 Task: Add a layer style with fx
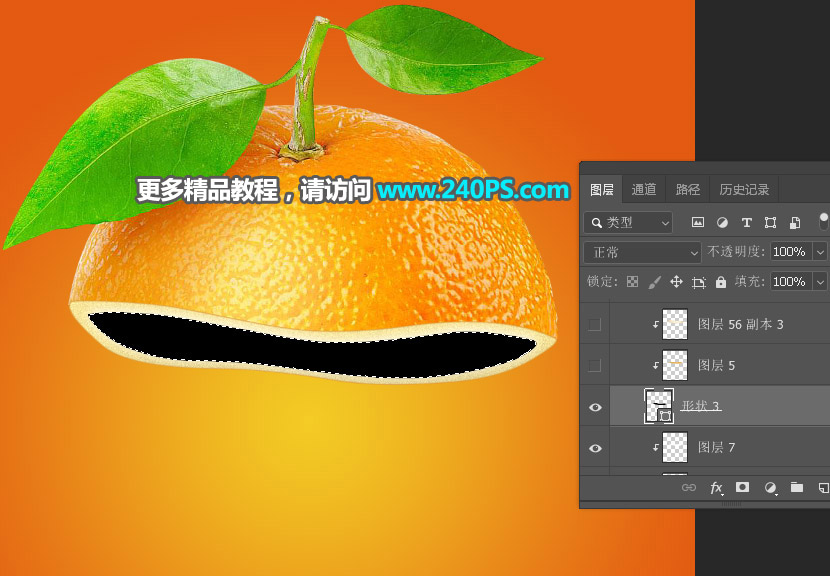point(716,488)
